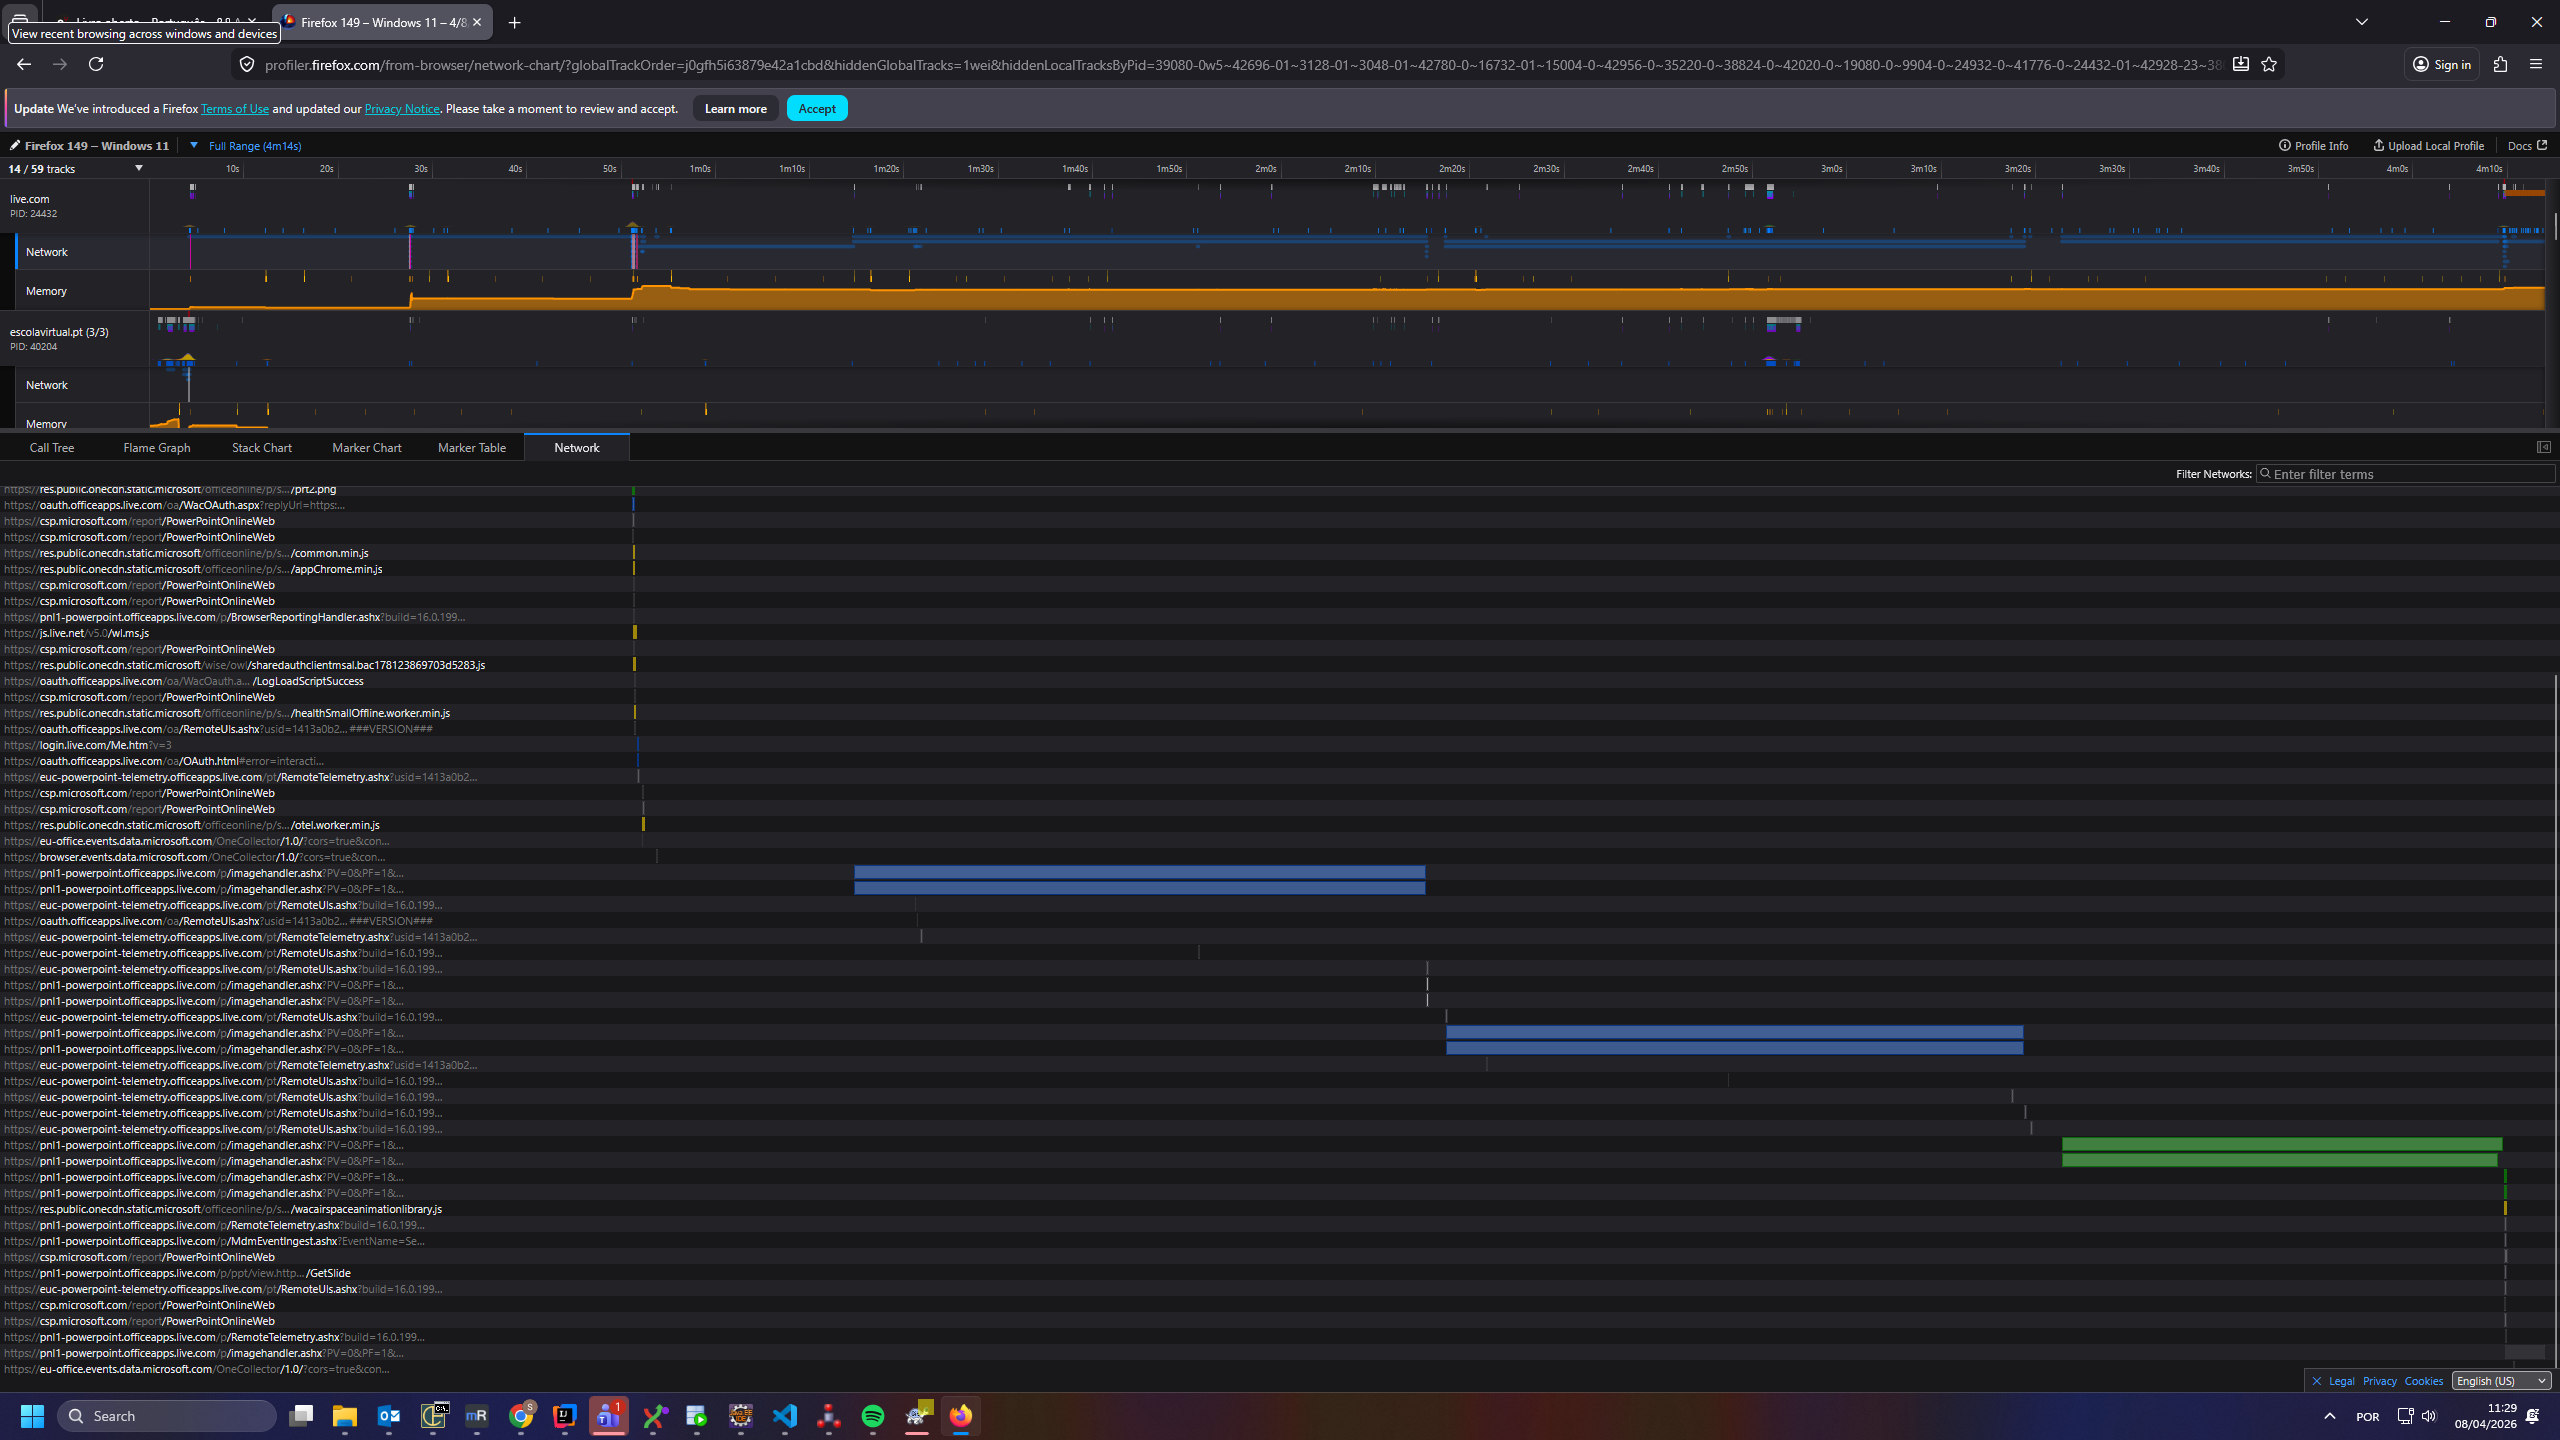Image resolution: width=2560 pixels, height=1440 pixels.
Task: Click the Firefox icon in the taskbar
Action: 961,1416
